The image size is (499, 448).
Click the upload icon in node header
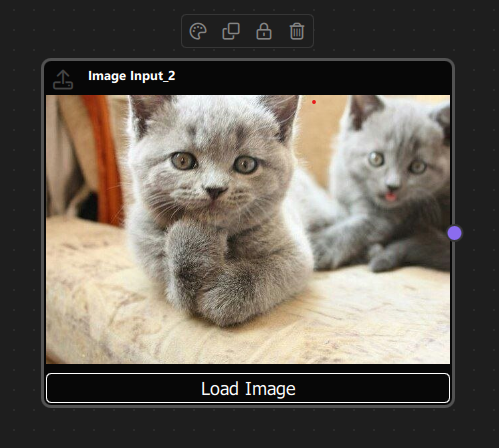click(63, 80)
